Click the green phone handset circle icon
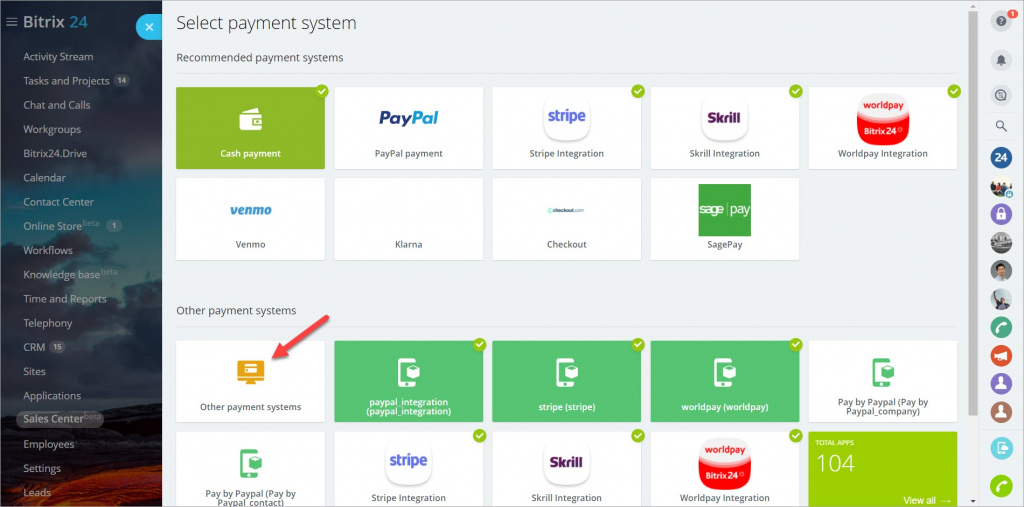Screen dimensions: 1024x507 1001,327
